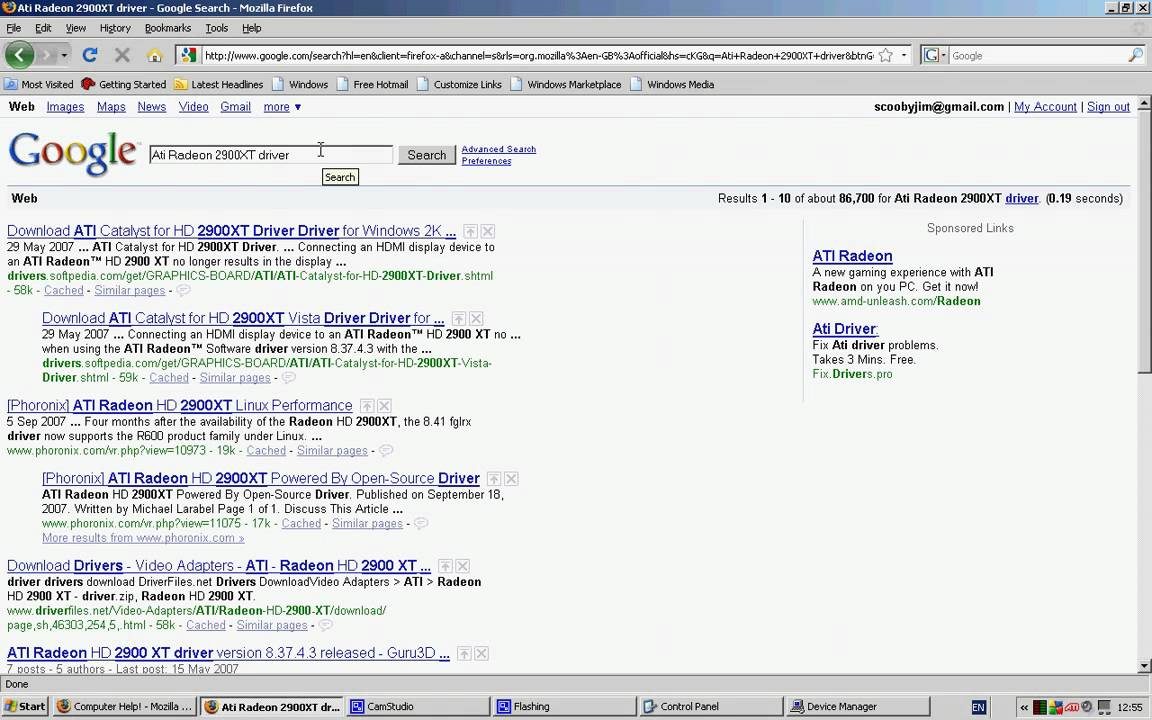Promote the first Softpedia result with arrow icon
Viewport: 1152px width, 720px height.
470,231
